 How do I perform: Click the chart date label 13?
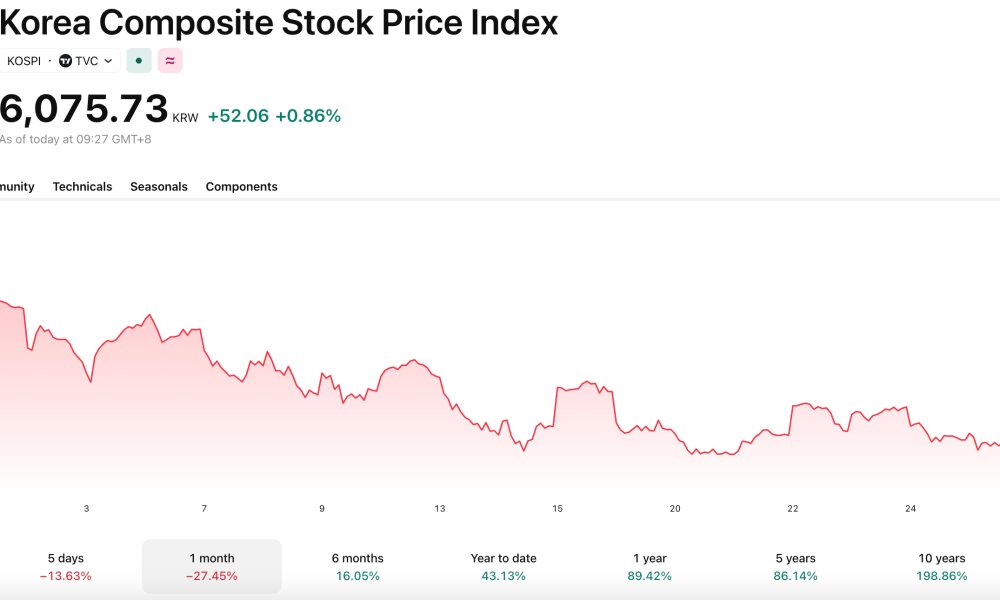(440, 508)
